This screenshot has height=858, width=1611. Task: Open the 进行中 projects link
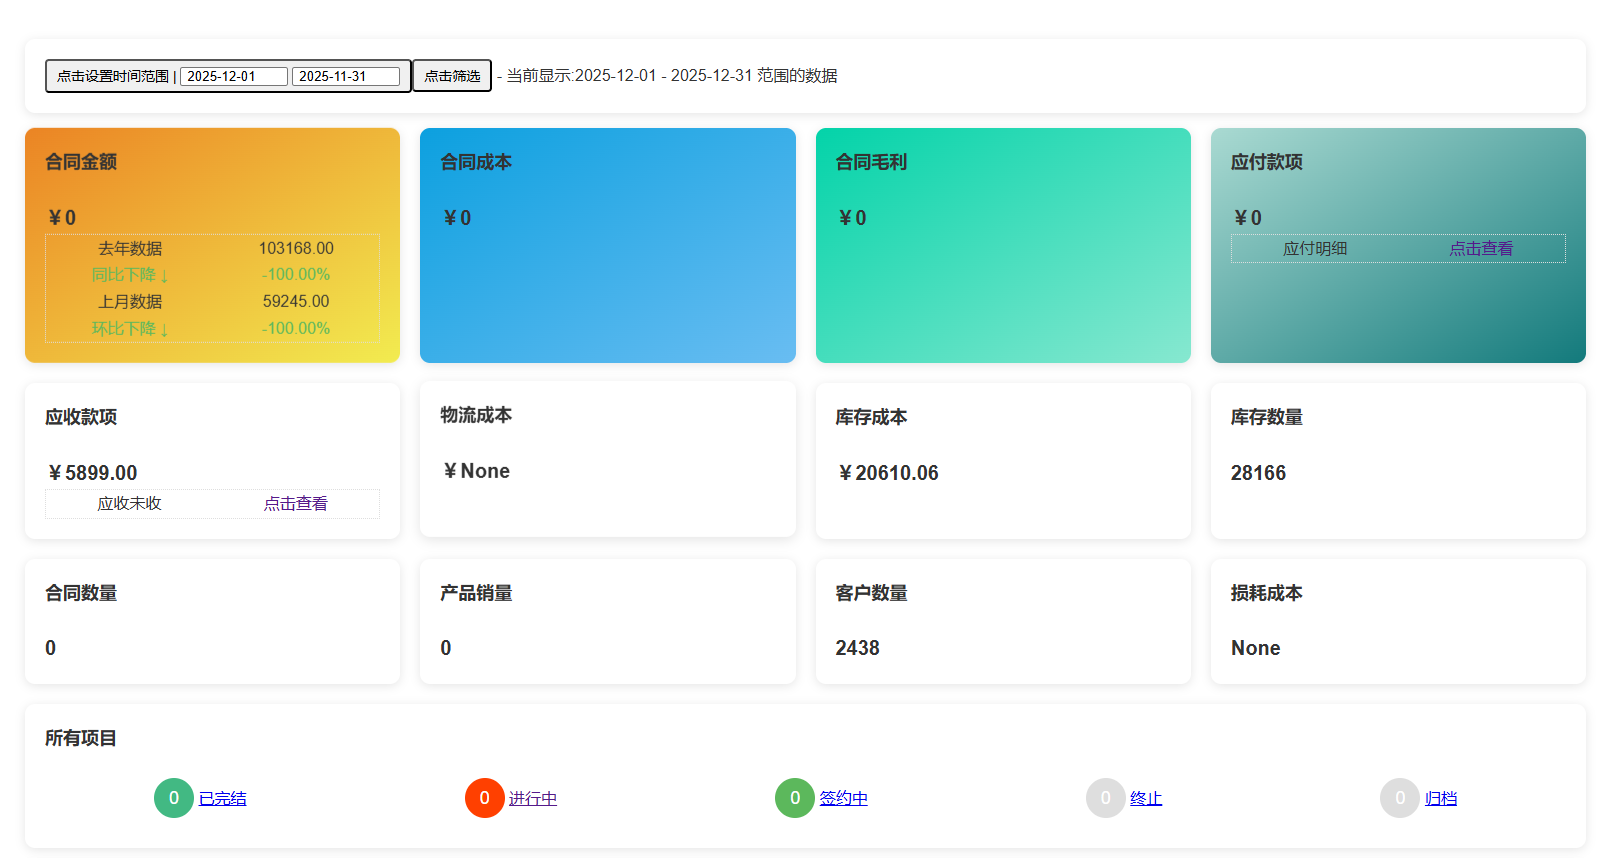[x=533, y=799]
